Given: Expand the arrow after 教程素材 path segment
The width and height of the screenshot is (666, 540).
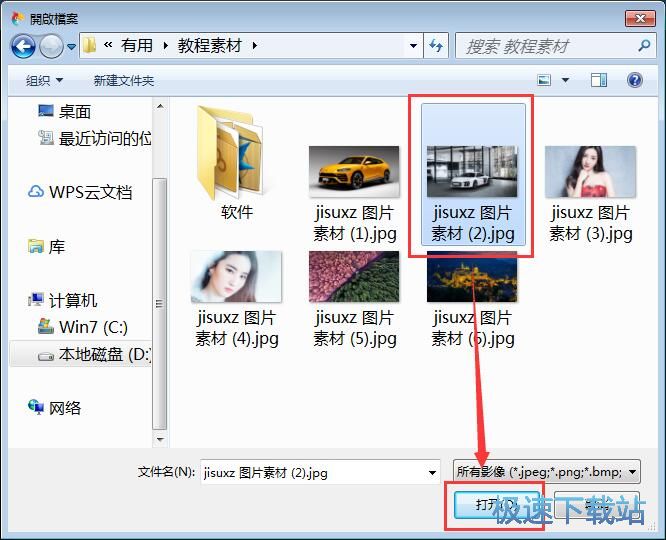Looking at the screenshot, I should [x=254, y=45].
